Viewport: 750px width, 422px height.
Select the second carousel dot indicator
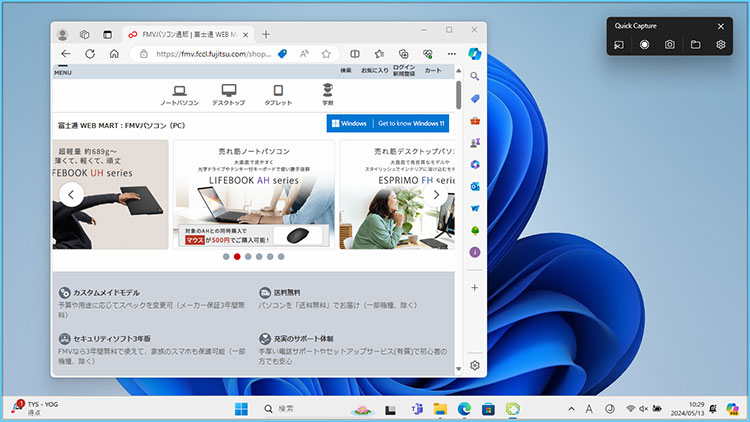[x=237, y=257]
